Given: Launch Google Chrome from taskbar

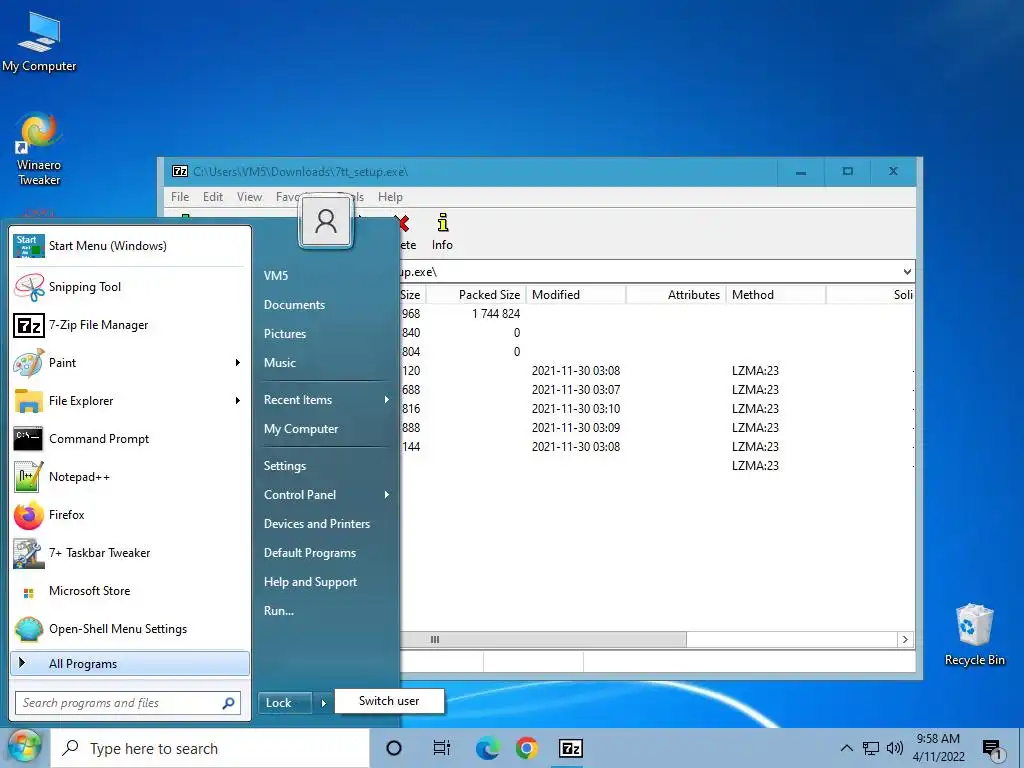Looking at the screenshot, I should point(527,748).
